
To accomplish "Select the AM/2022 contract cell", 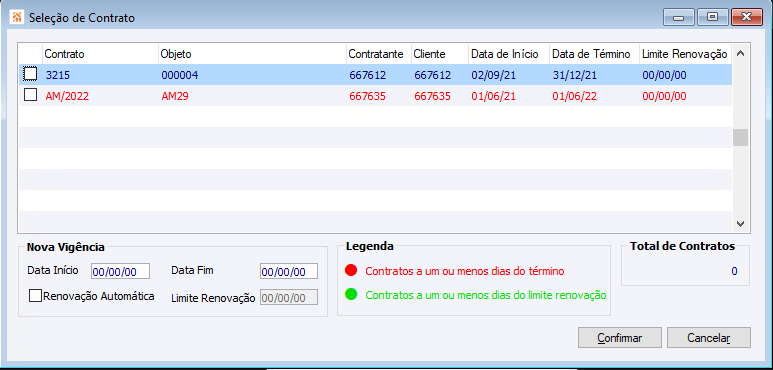I will 67,96.
